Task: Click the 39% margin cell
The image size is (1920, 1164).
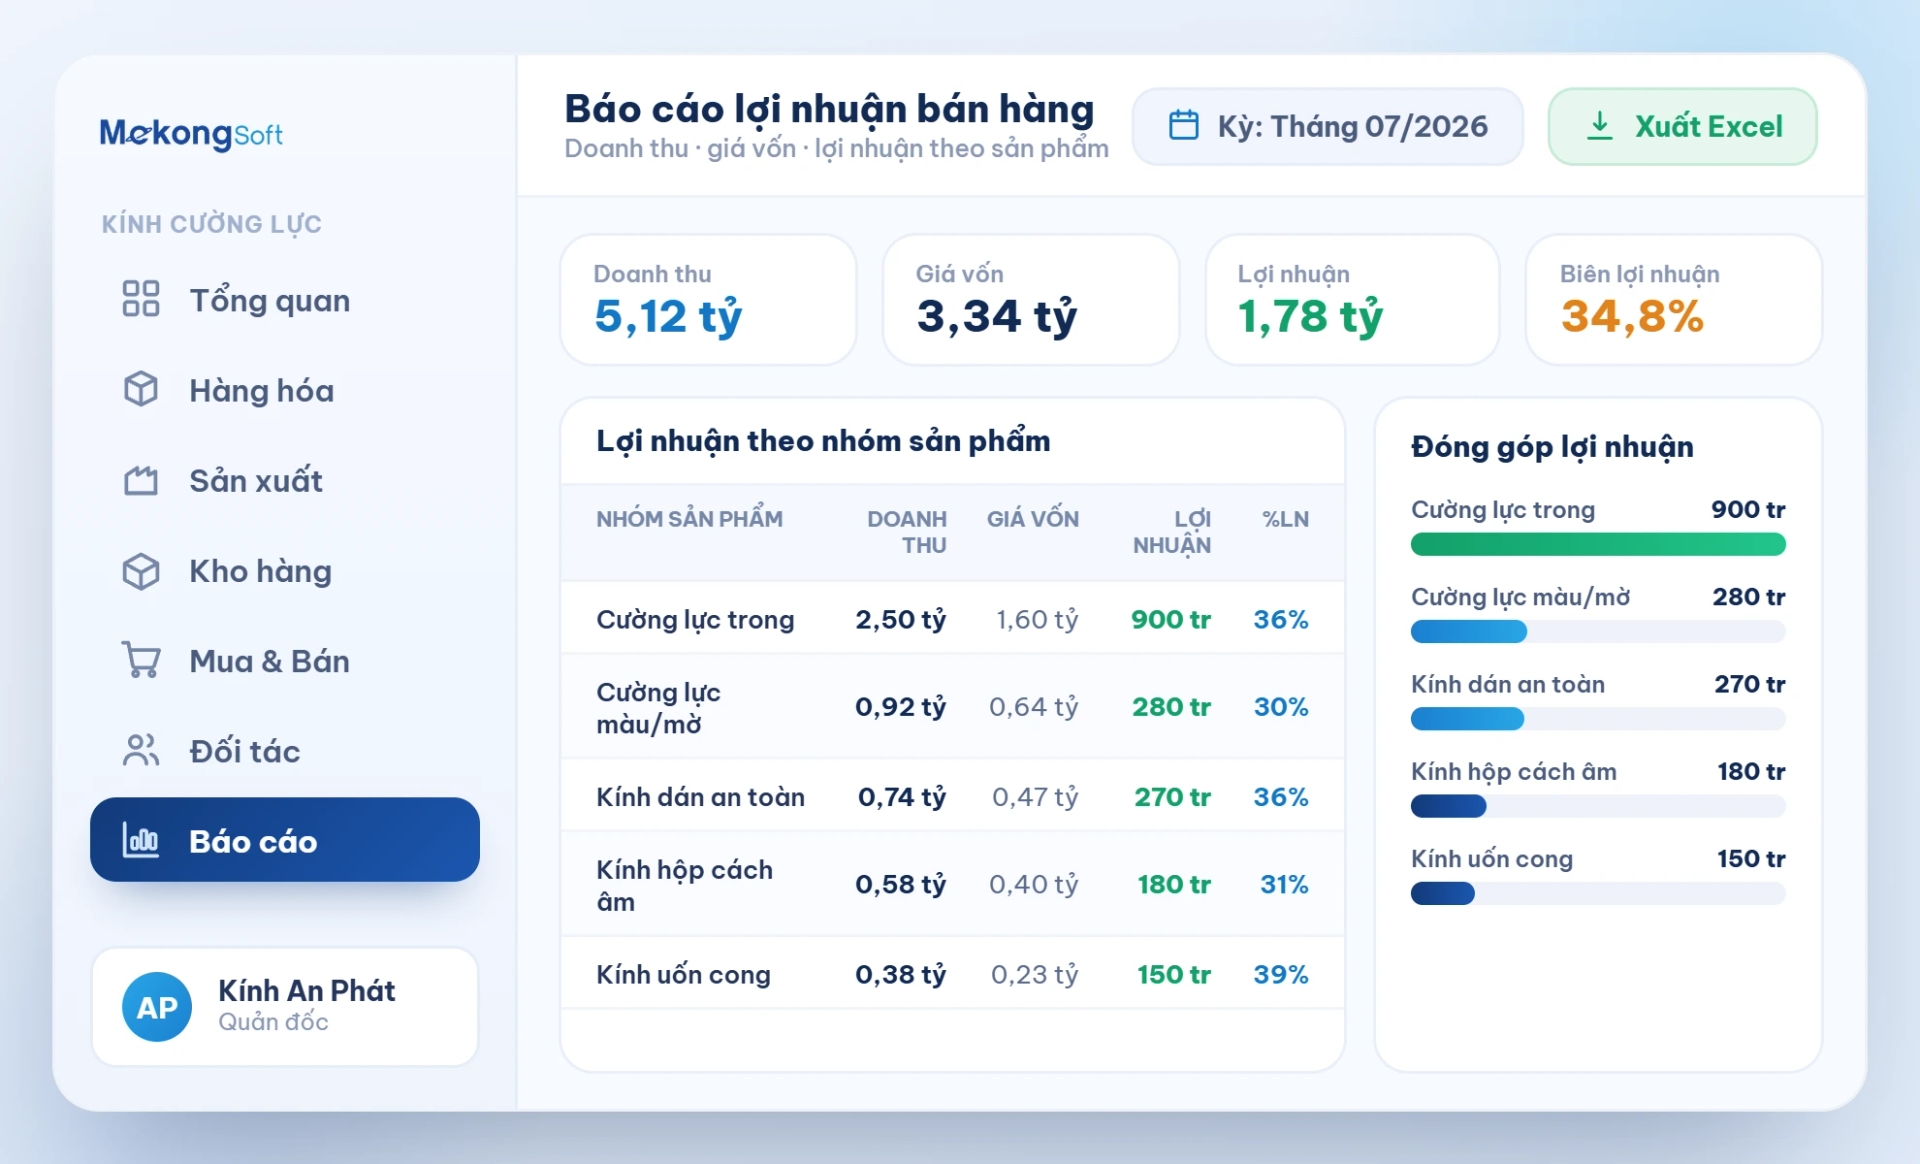Action: (1281, 974)
